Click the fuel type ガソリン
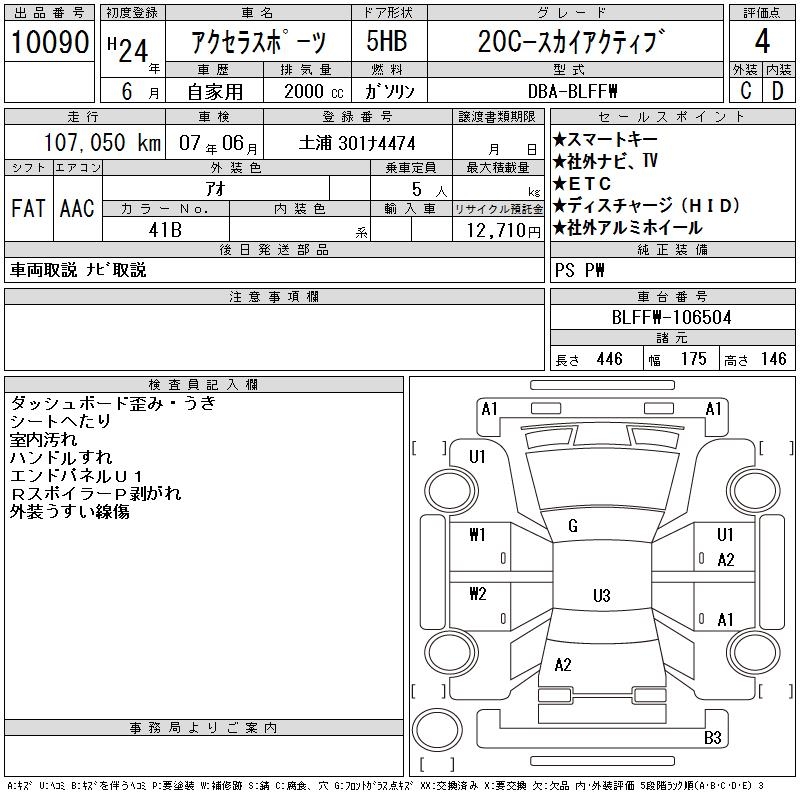Image resolution: width=800 pixels, height=800 pixels. click(x=389, y=92)
